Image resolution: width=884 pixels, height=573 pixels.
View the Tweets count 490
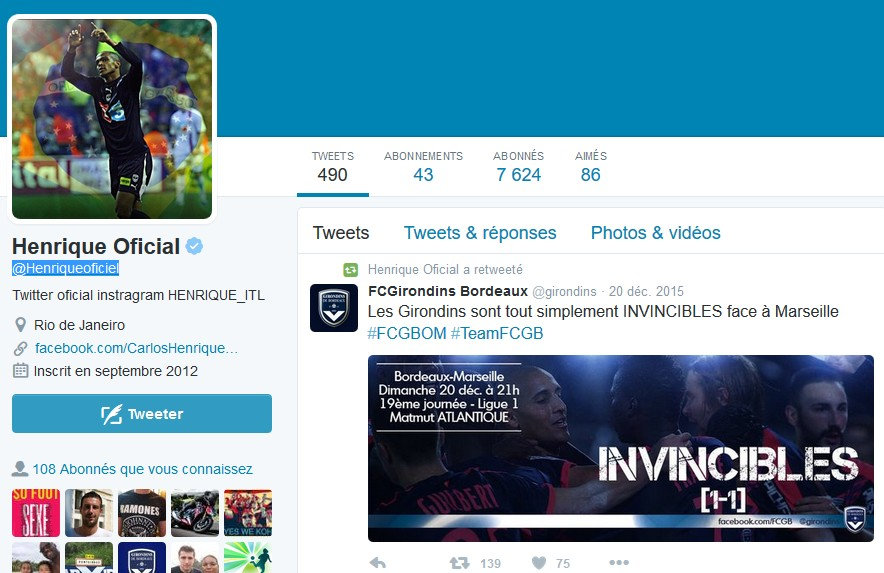tap(333, 167)
